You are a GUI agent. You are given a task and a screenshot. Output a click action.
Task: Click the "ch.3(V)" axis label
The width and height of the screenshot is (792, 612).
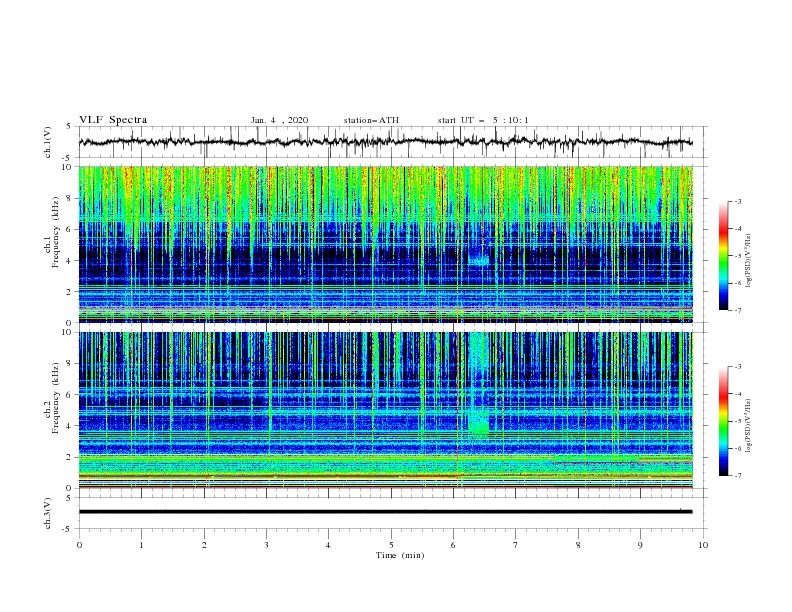(48, 513)
